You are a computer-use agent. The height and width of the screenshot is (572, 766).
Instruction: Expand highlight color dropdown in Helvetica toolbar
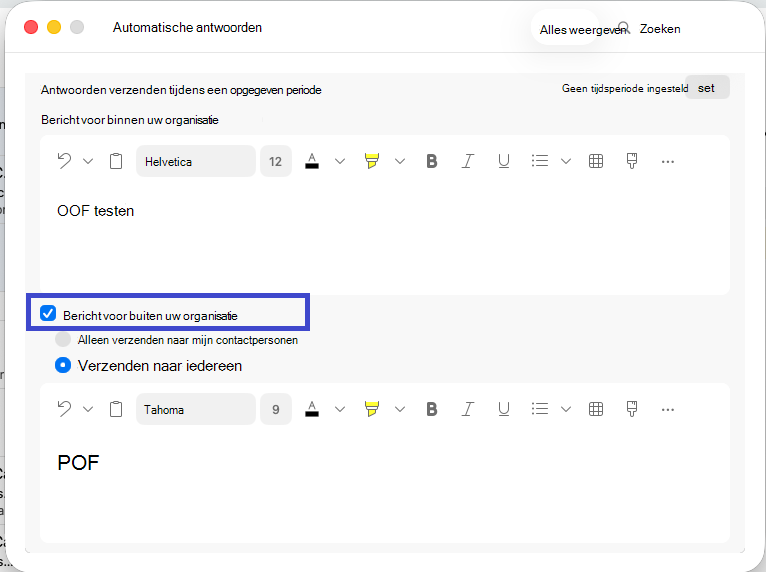pos(400,161)
